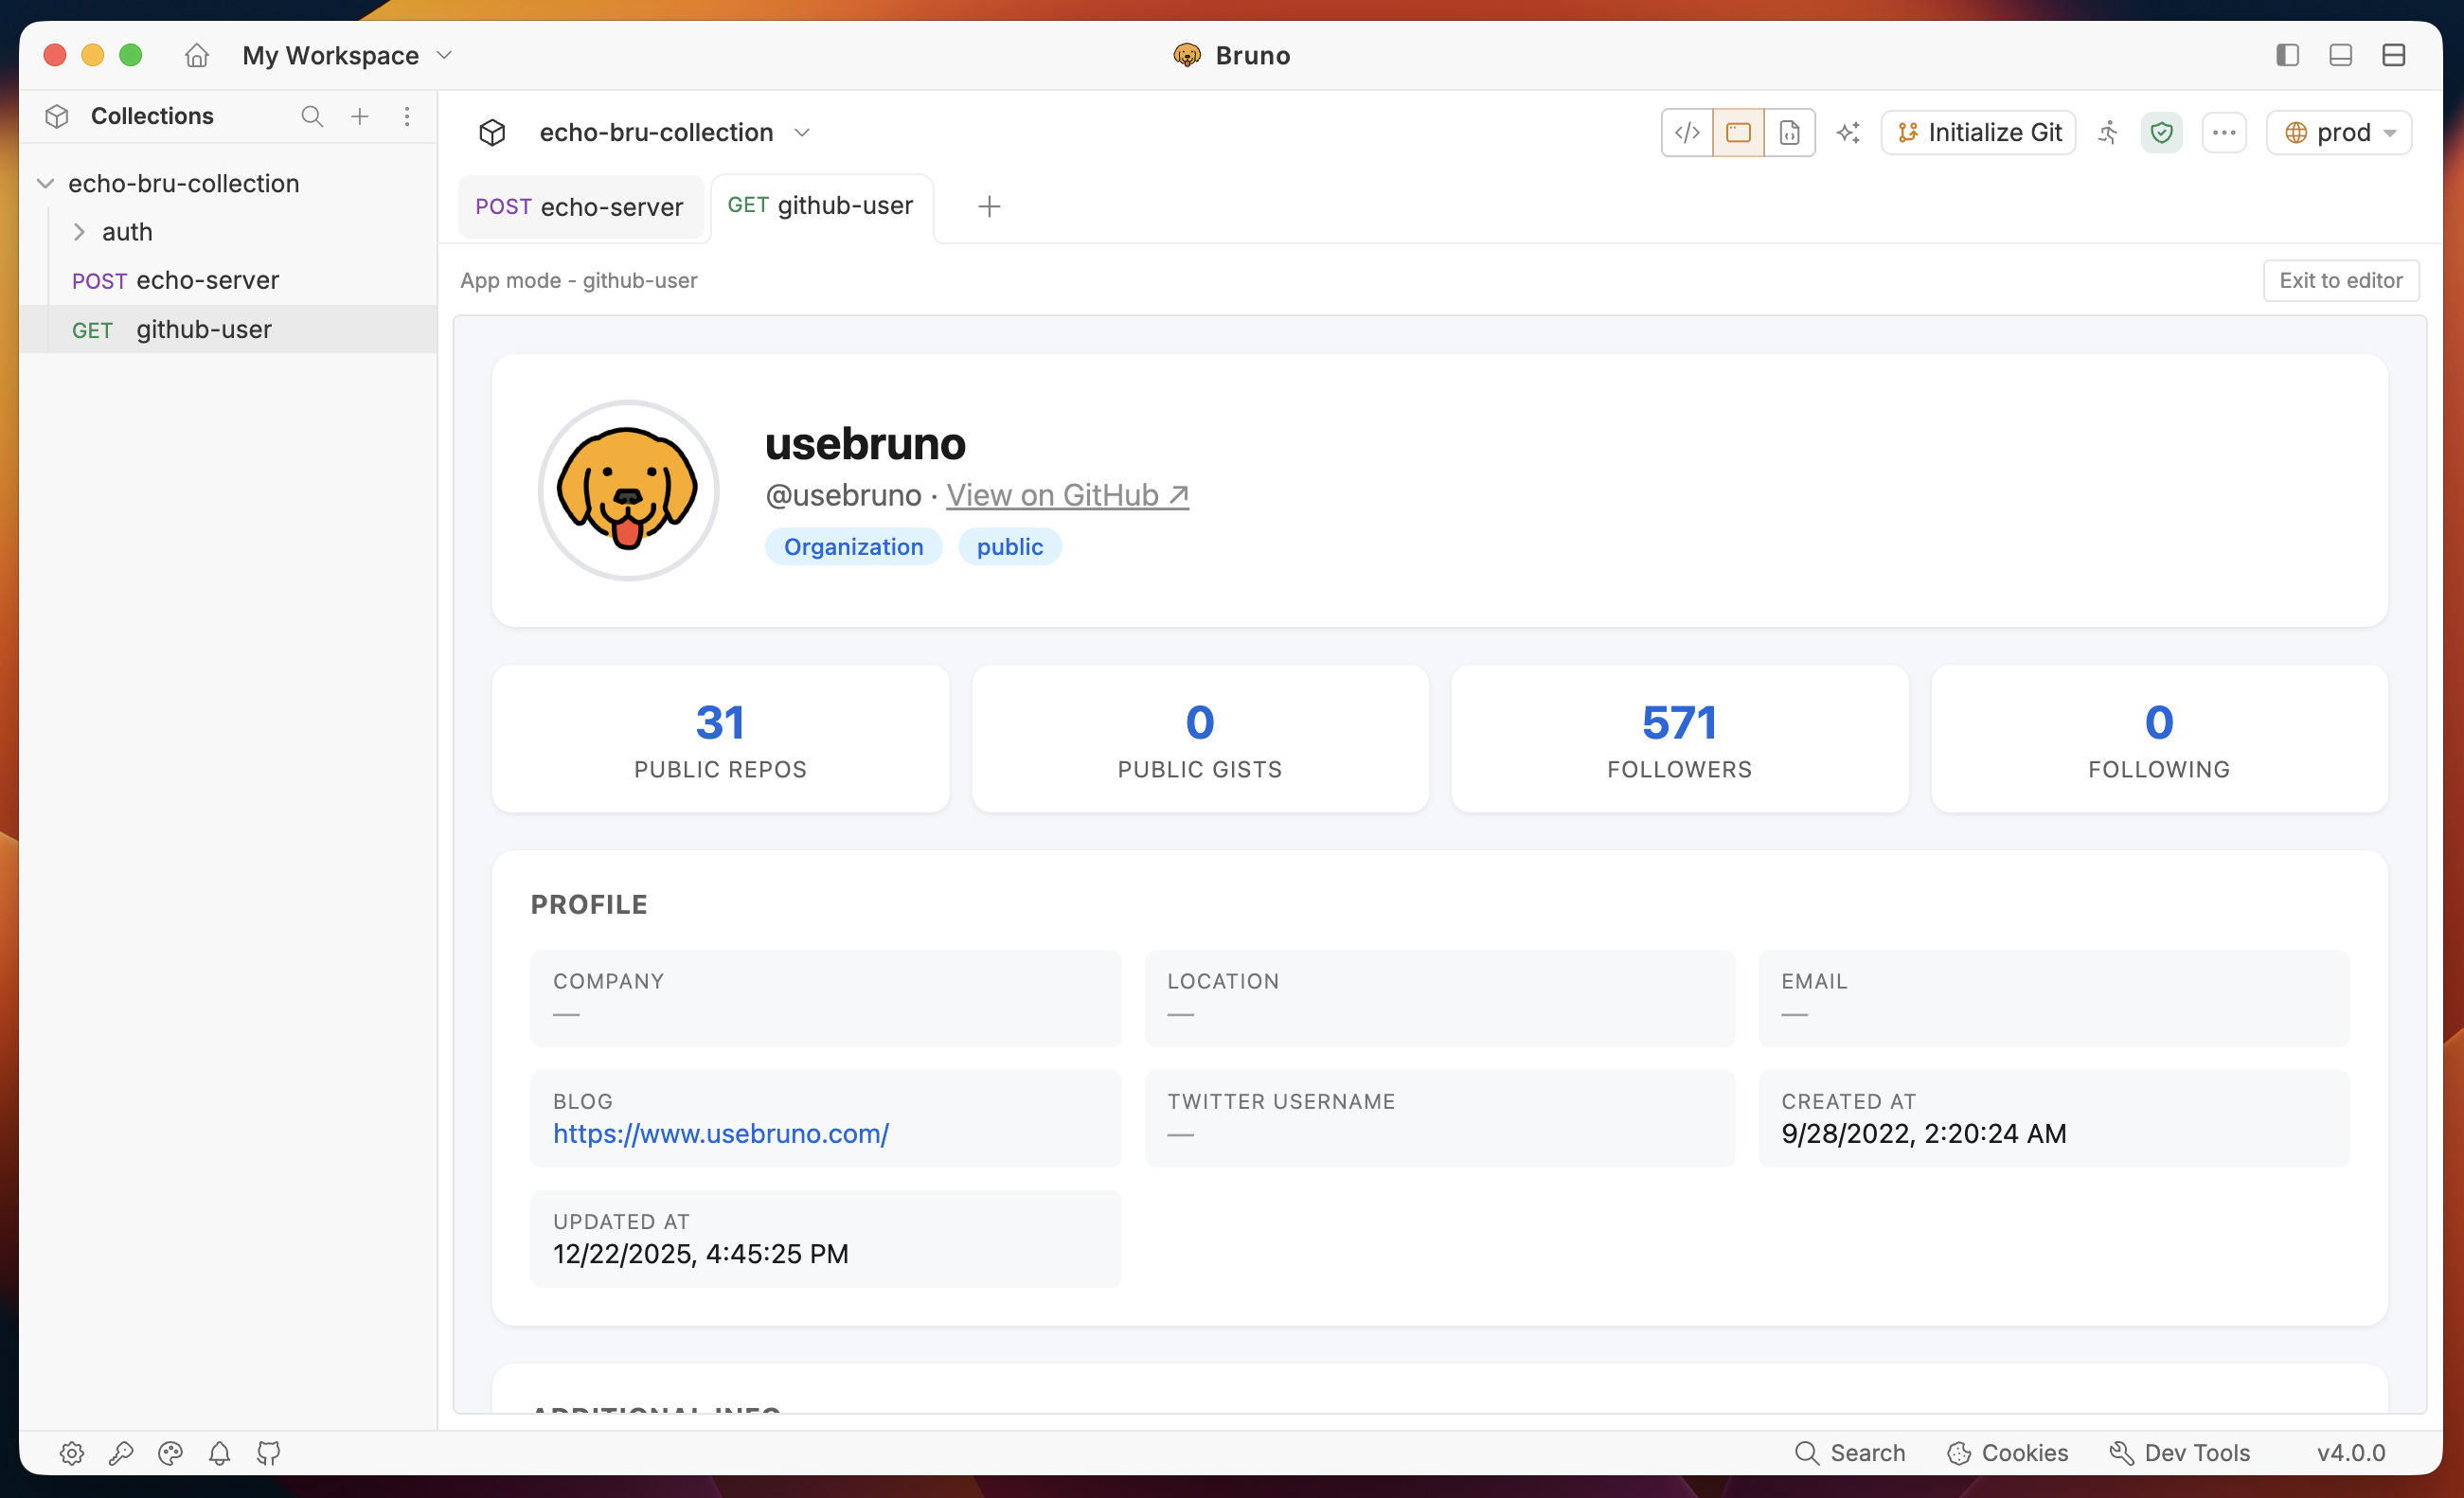Open the usebruno.com blog link
Image resolution: width=2464 pixels, height=1498 pixels.
click(721, 1133)
